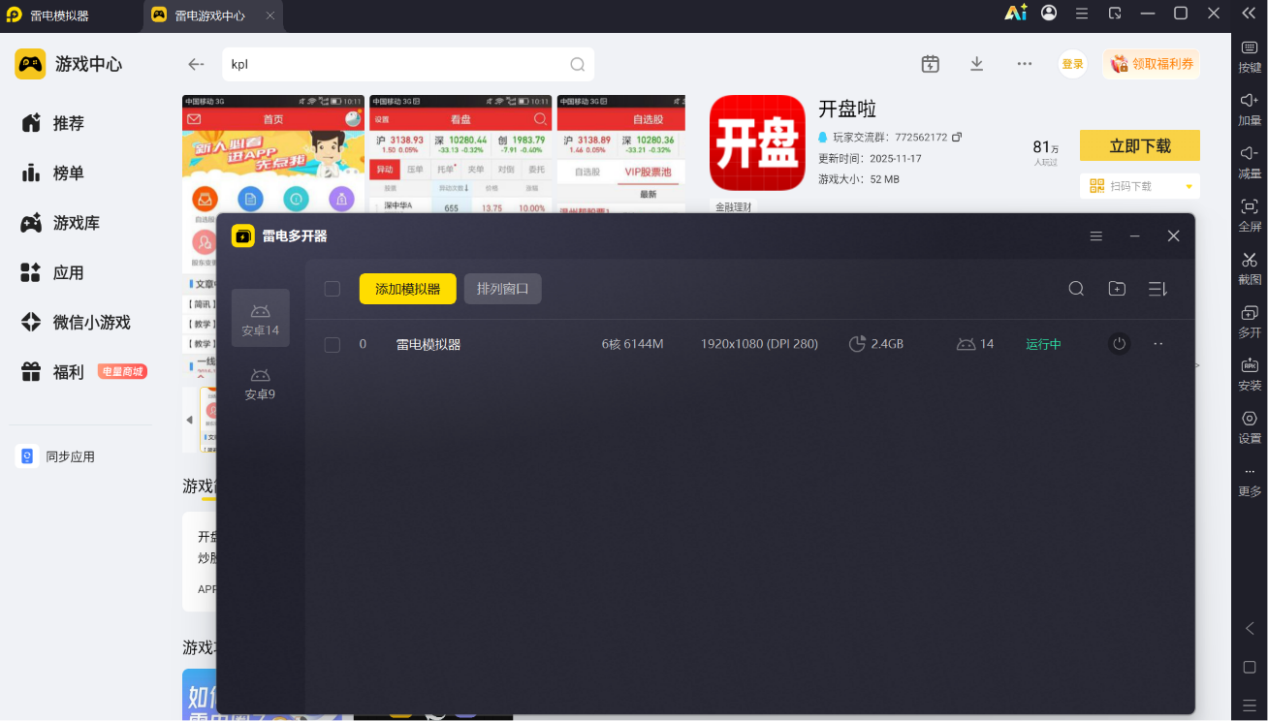Click the 添加模拟器 button
Viewport: 1268px width, 721px height.
coord(408,289)
